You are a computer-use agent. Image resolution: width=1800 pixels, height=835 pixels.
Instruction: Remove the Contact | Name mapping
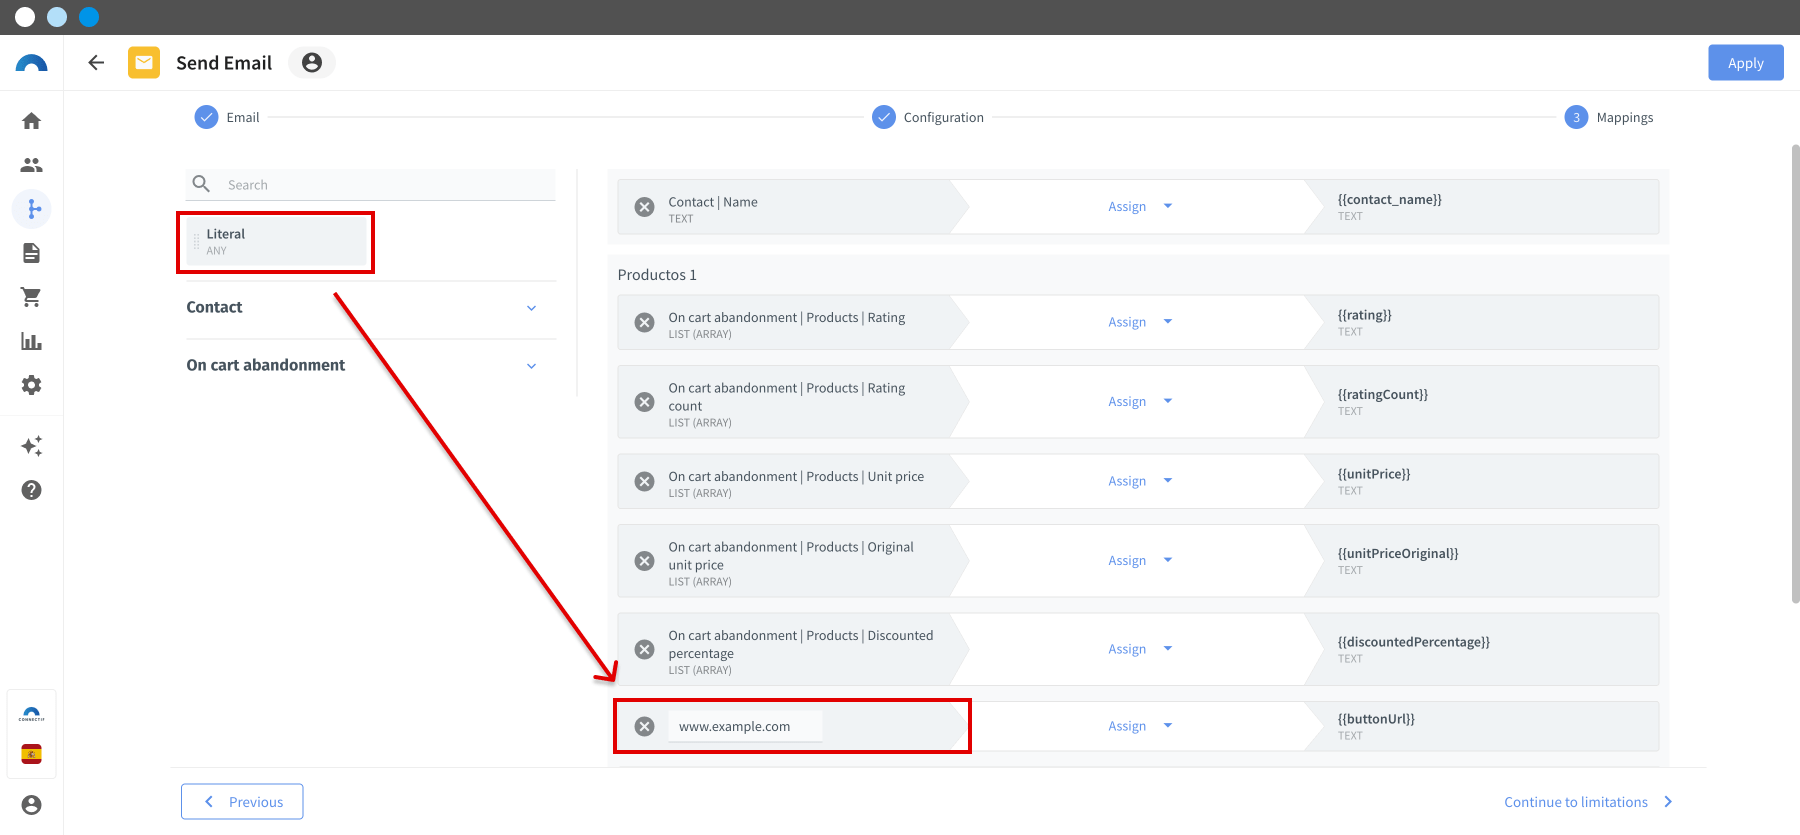click(645, 207)
